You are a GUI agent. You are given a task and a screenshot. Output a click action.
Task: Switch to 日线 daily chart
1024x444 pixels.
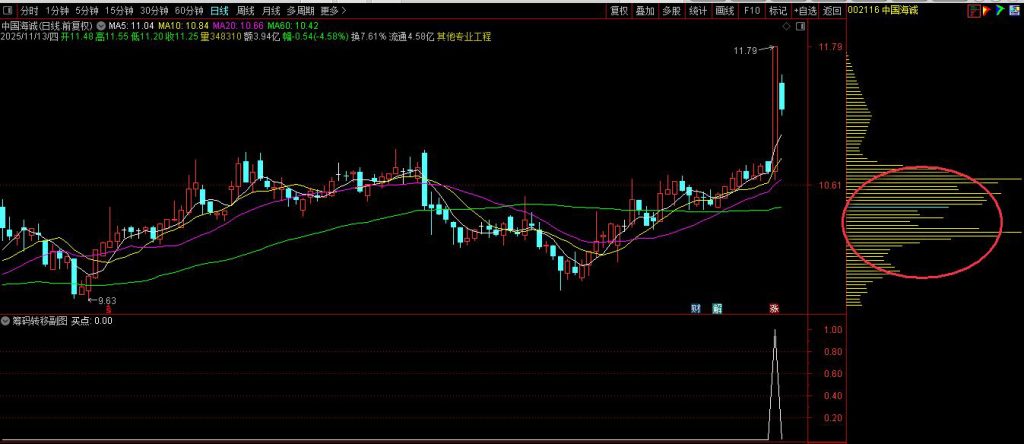pos(219,10)
